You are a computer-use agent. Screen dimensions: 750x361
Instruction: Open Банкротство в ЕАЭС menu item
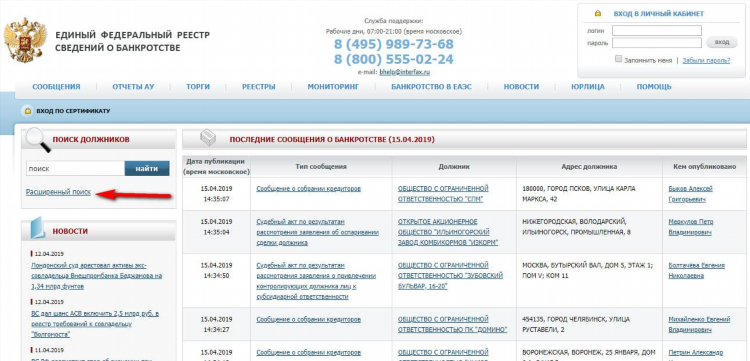[431, 87]
